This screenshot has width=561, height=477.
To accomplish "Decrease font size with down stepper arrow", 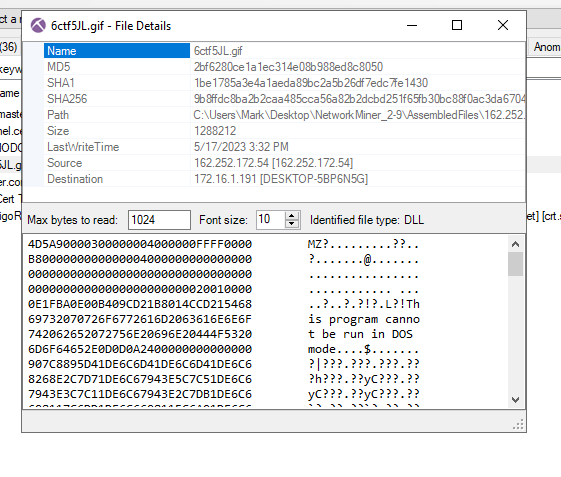I will coord(292,224).
